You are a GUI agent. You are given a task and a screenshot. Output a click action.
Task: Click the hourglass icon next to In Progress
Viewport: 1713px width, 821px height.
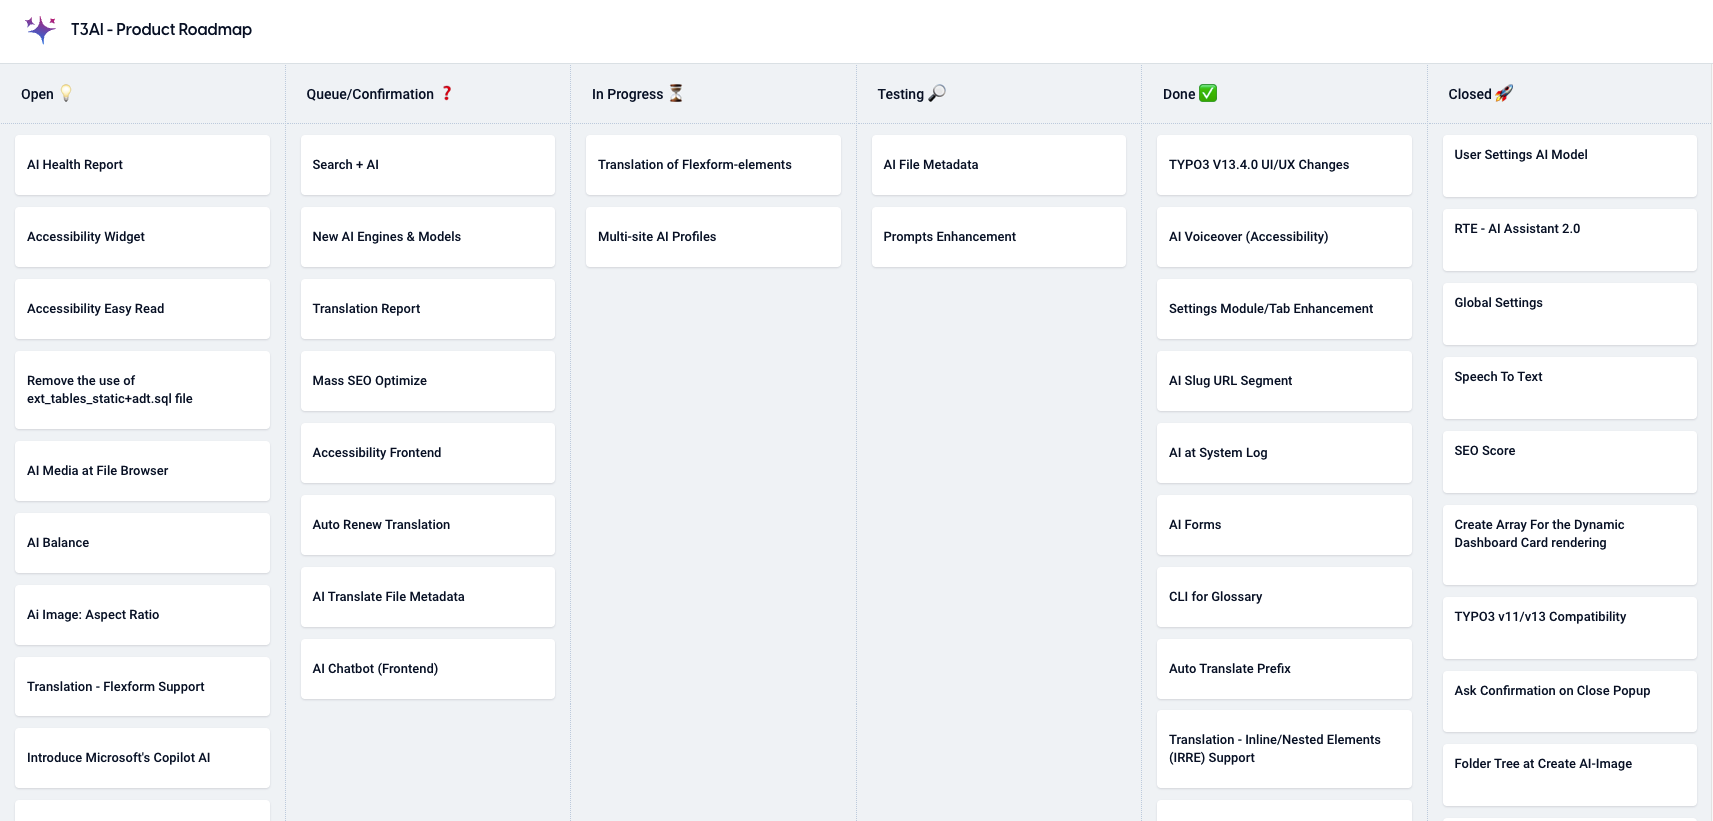676,93
